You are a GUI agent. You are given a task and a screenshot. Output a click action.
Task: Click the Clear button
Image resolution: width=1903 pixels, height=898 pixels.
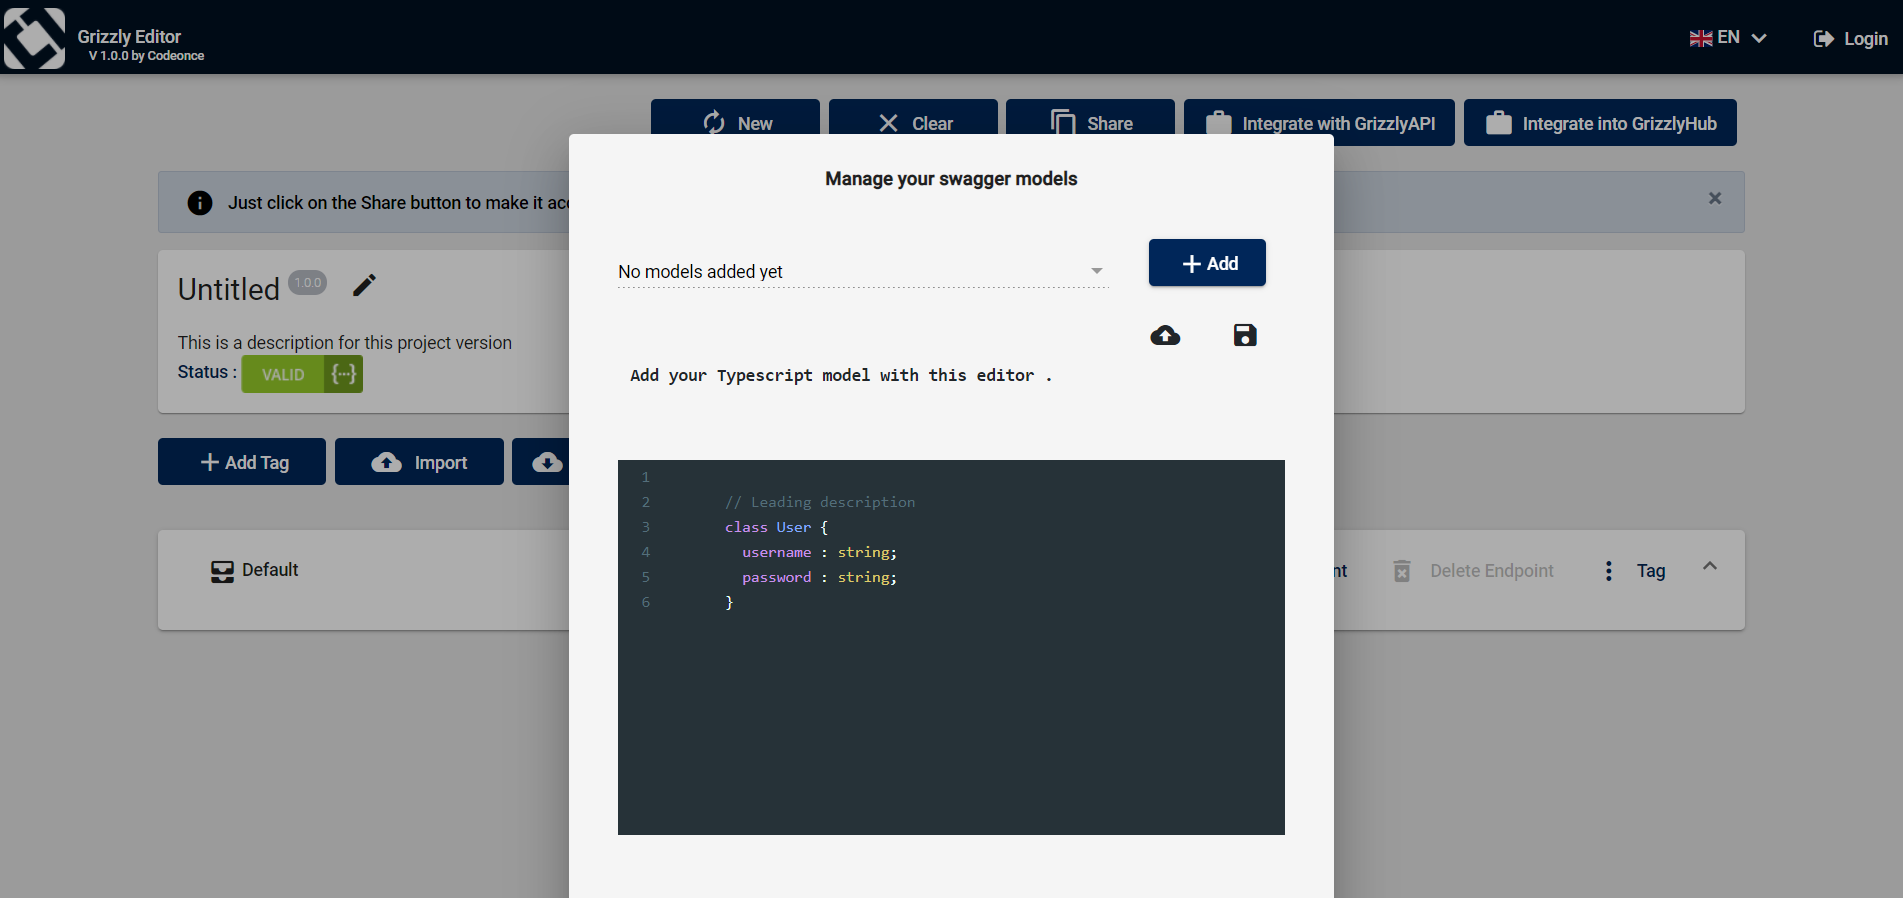point(913,122)
